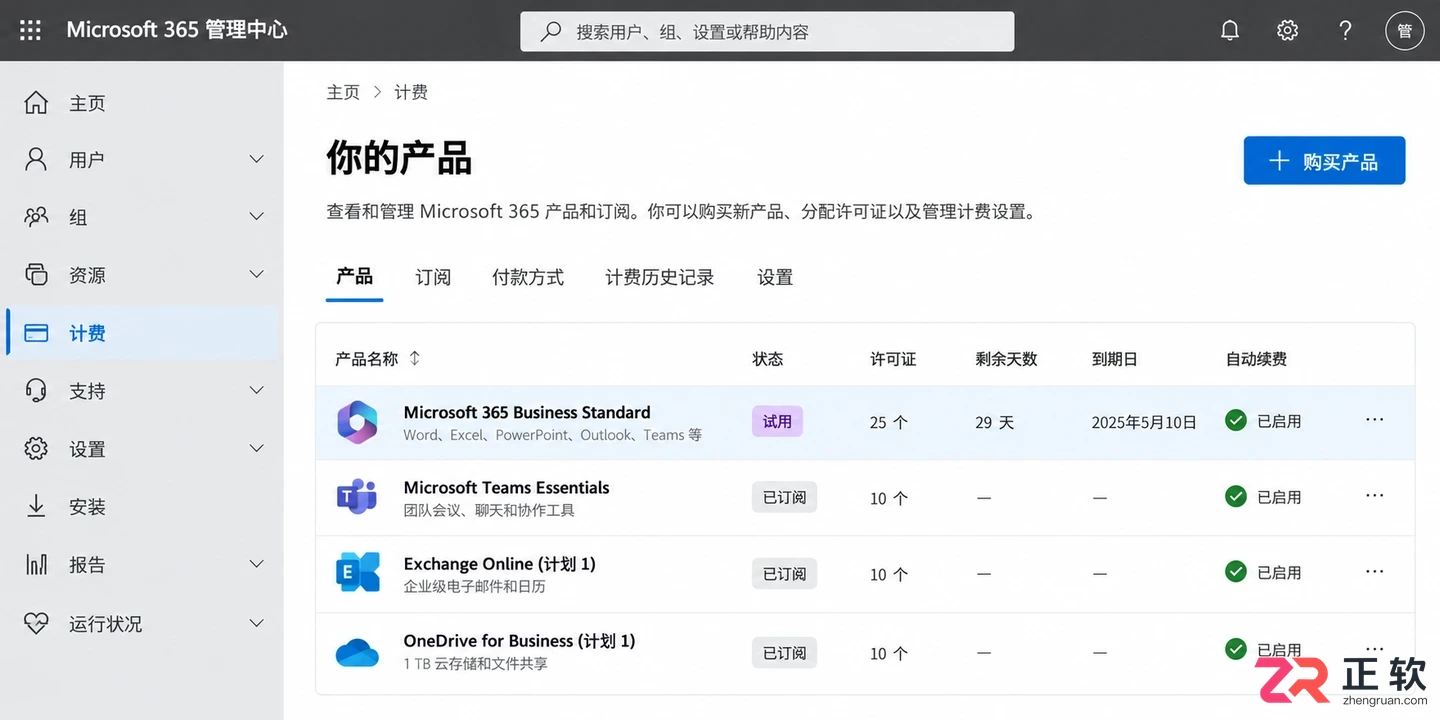Click the 安装 download icon in sidebar
This screenshot has width=1440, height=720.
point(36,506)
